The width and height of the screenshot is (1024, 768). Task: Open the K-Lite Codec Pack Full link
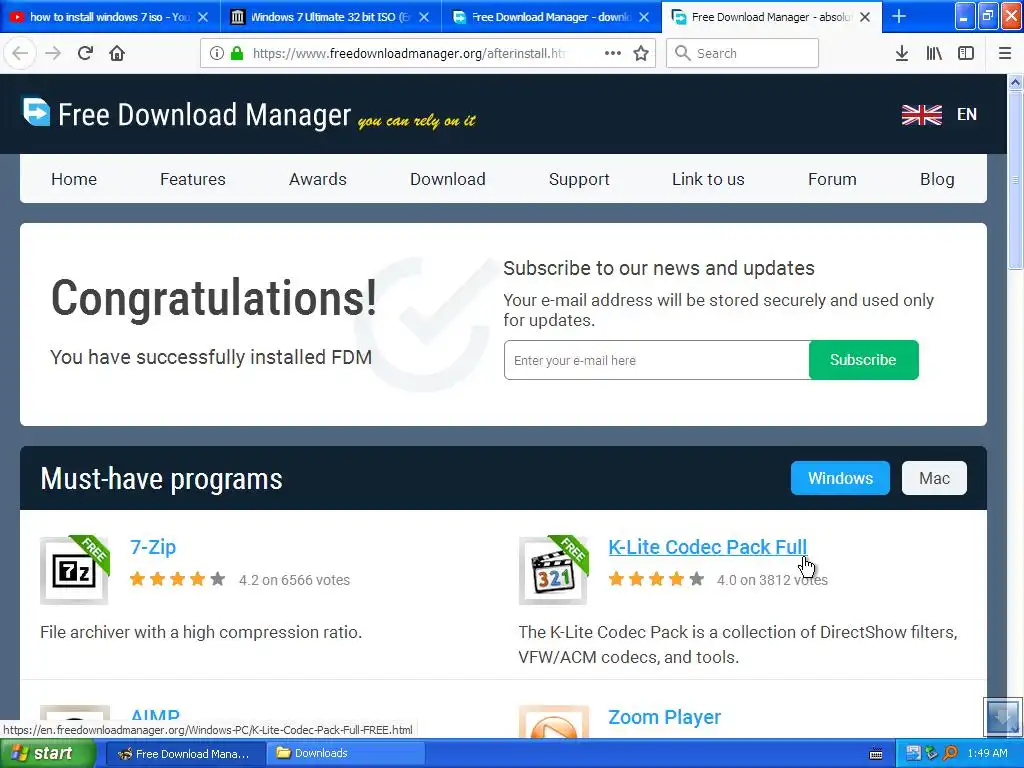coord(707,547)
